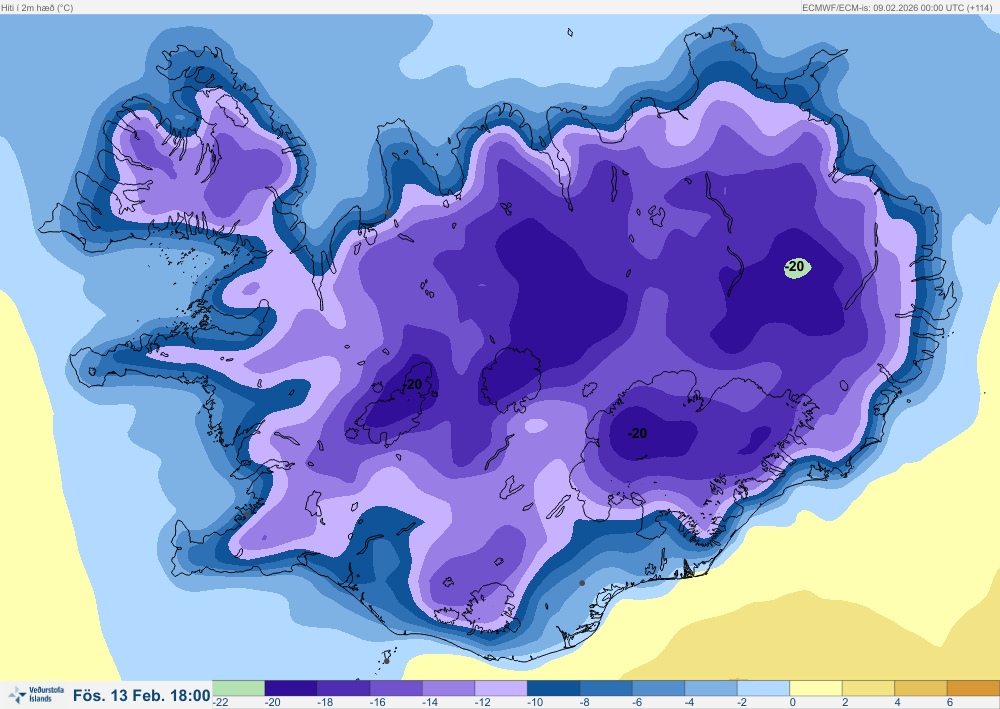Pick the legend swatch between 4 and 6
The image size is (1000, 709).
[921, 688]
